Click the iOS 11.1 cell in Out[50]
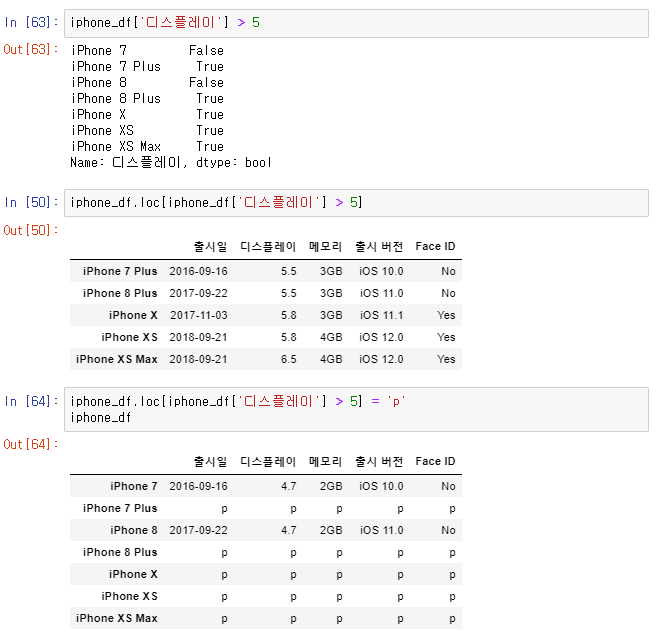This screenshot has width=660, height=639. coord(381,315)
